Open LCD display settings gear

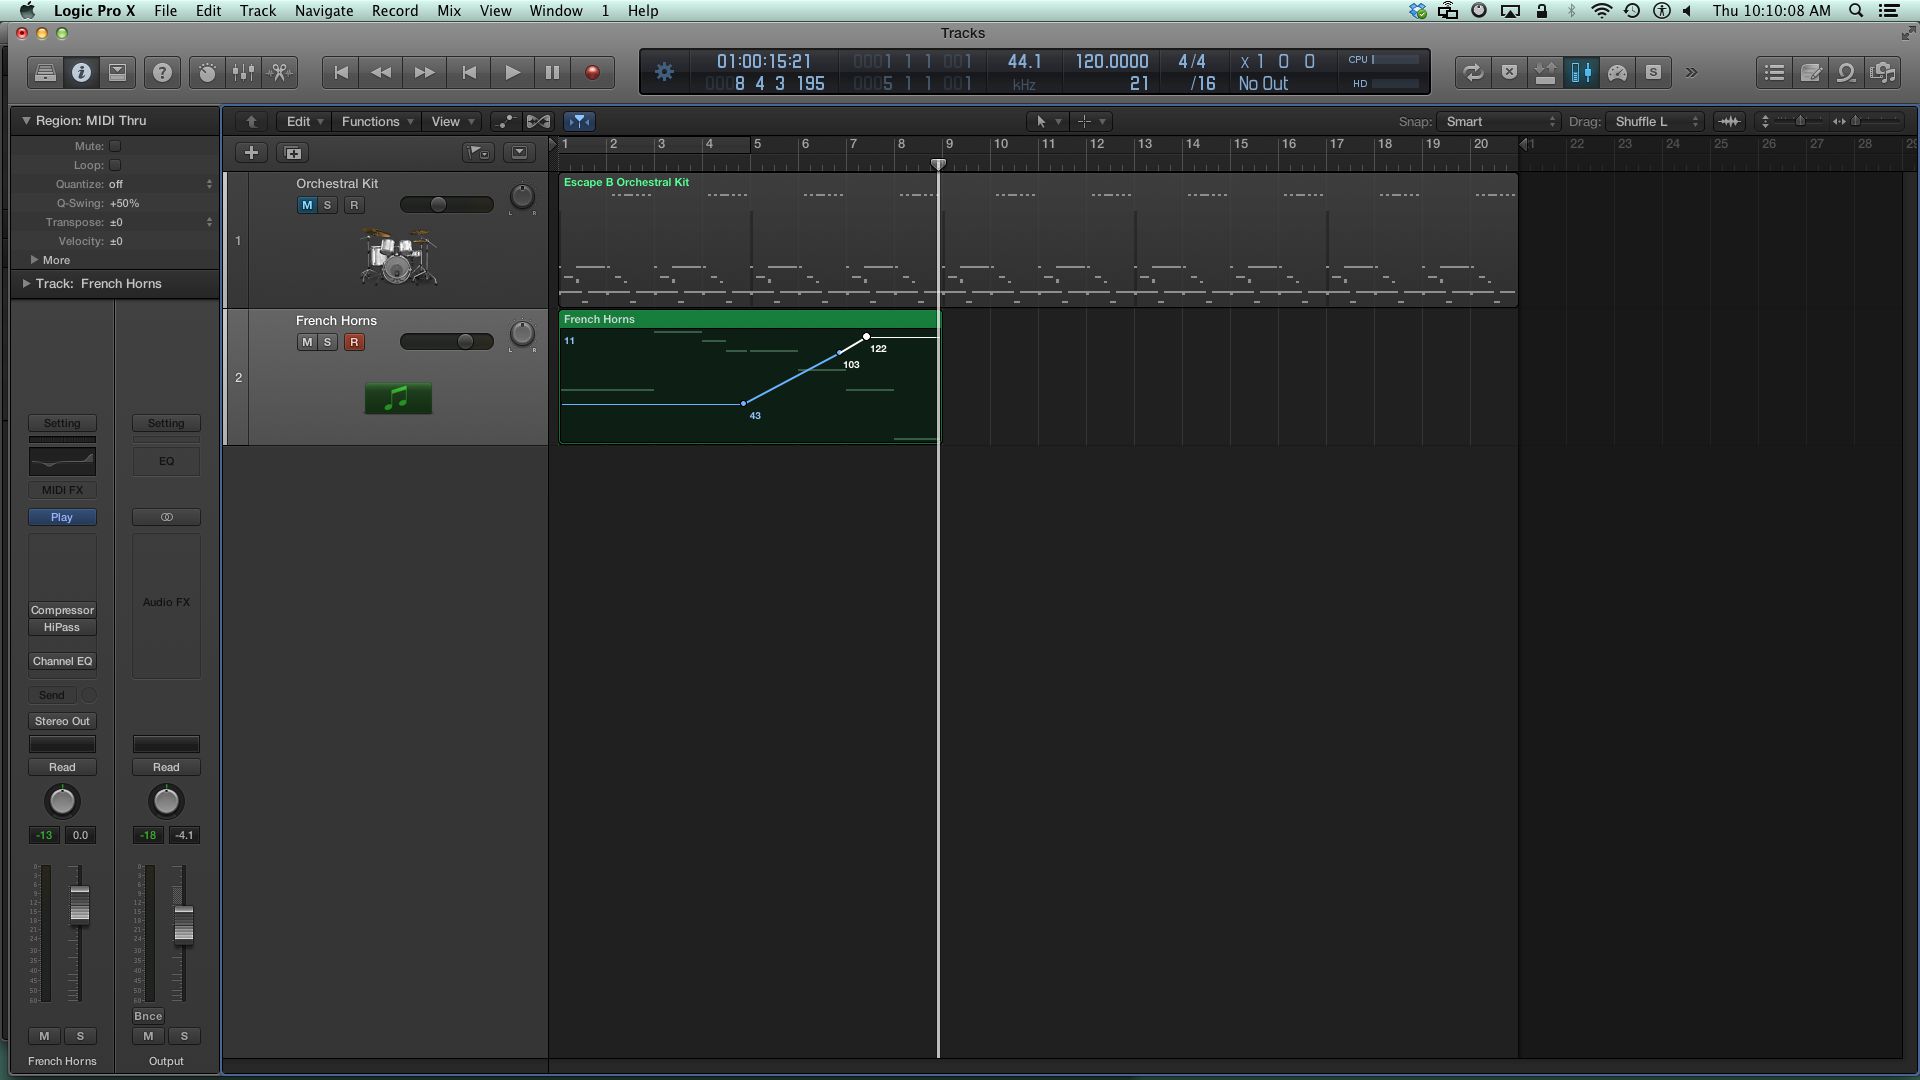tap(664, 72)
